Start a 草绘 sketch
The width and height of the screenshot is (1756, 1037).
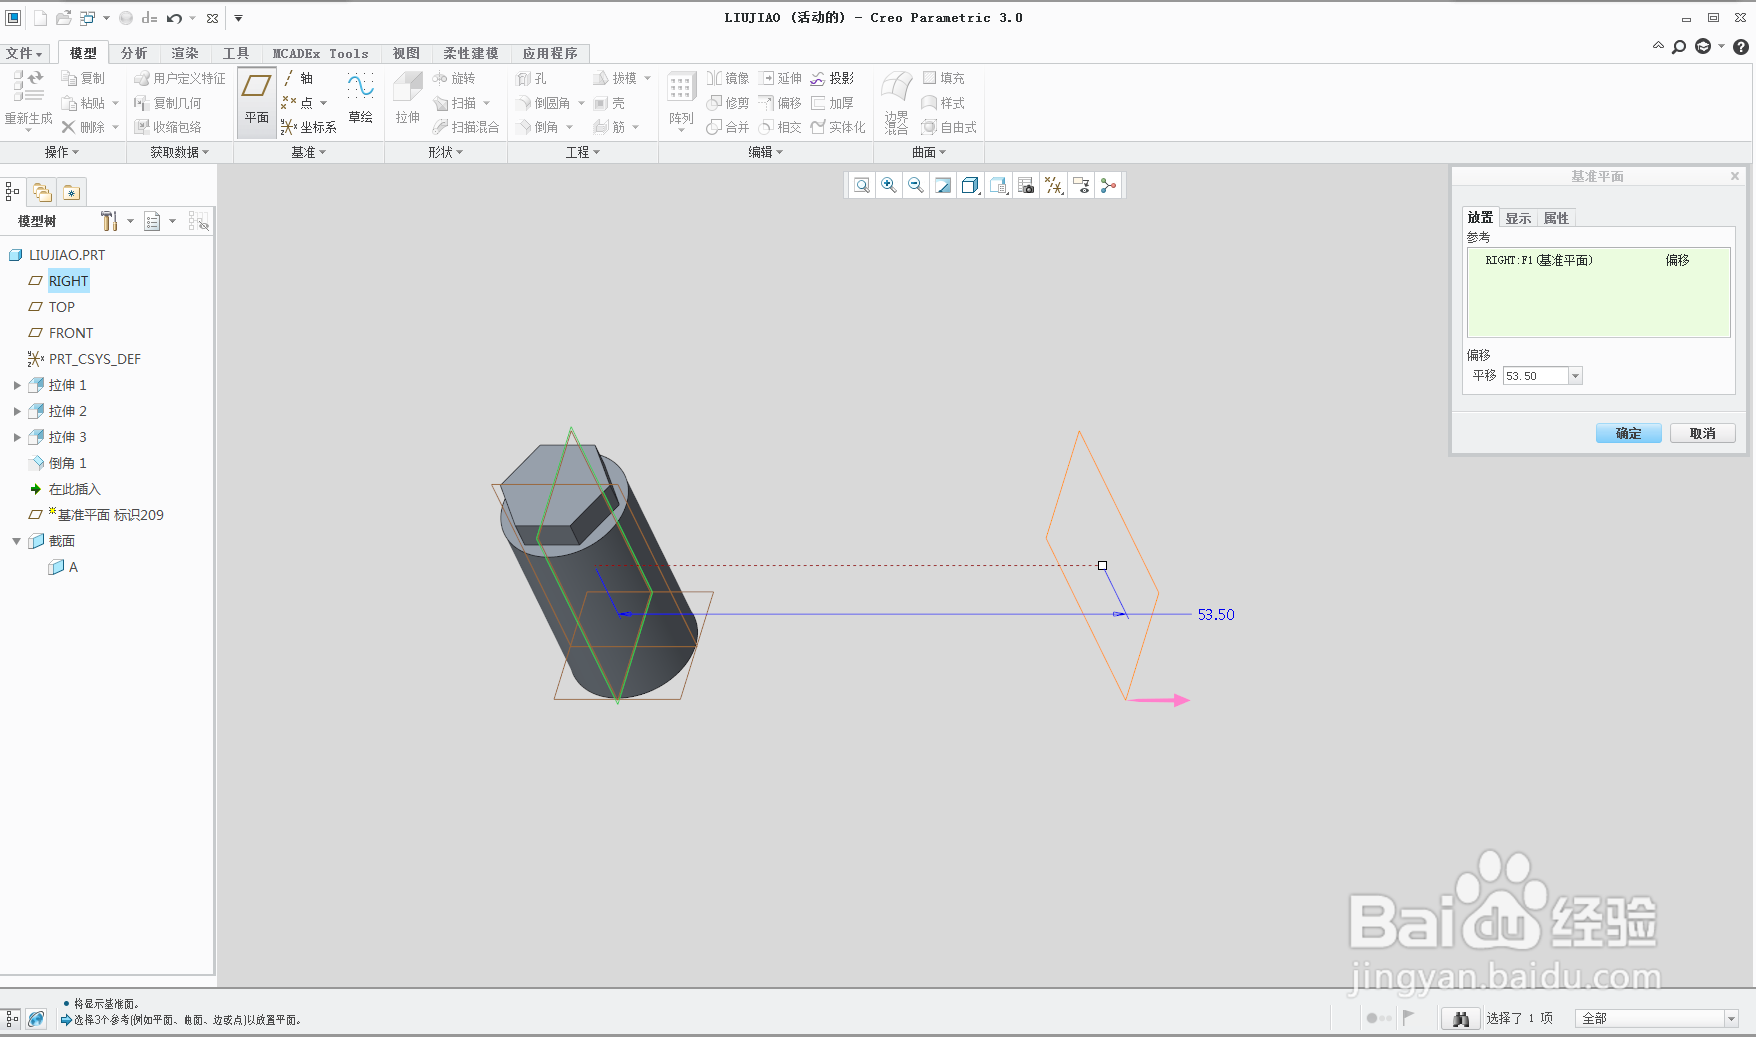tap(360, 99)
